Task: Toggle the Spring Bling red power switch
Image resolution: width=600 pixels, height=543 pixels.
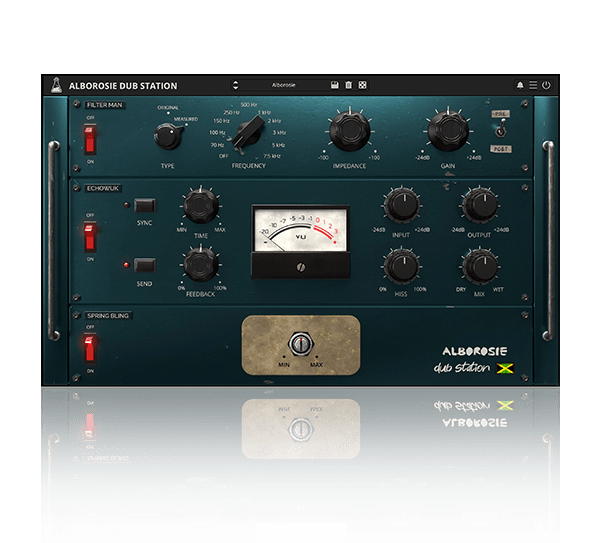Action: (x=90, y=348)
